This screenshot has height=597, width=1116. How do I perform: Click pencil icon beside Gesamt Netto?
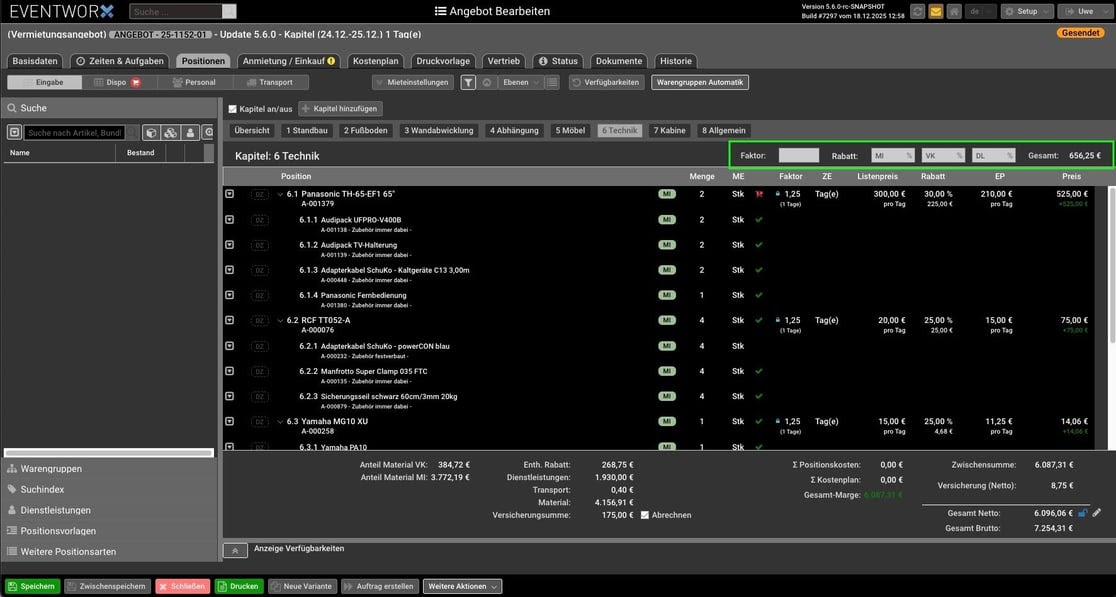tap(1096, 513)
